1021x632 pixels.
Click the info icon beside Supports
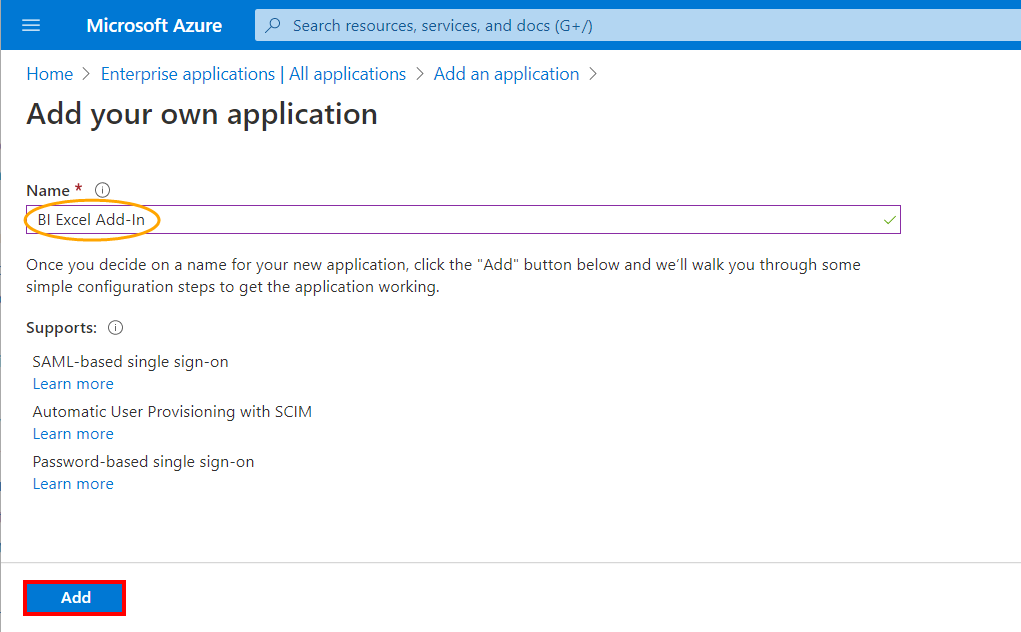[x=115, y=327]
